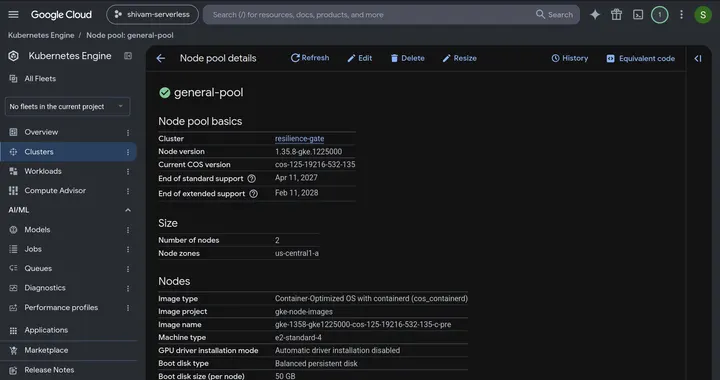Click the green status check icon
The height and width of the screenshot is (380, 720).
click(164, 93)
